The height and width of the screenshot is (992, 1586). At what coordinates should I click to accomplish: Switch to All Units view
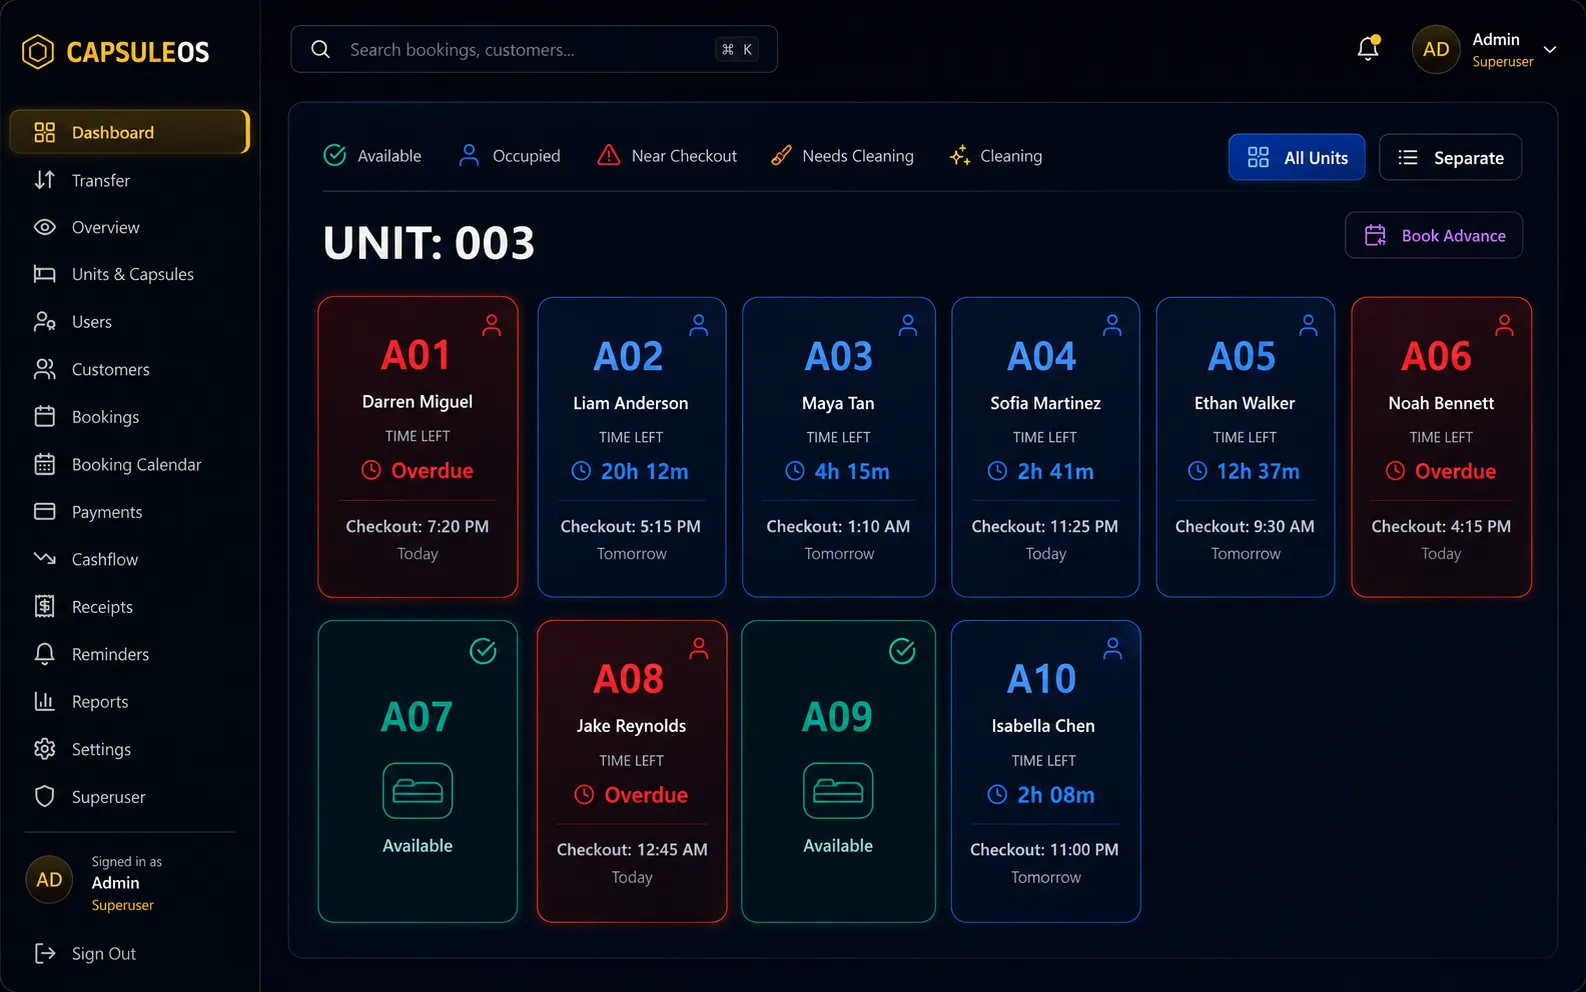pos(1297,157)
